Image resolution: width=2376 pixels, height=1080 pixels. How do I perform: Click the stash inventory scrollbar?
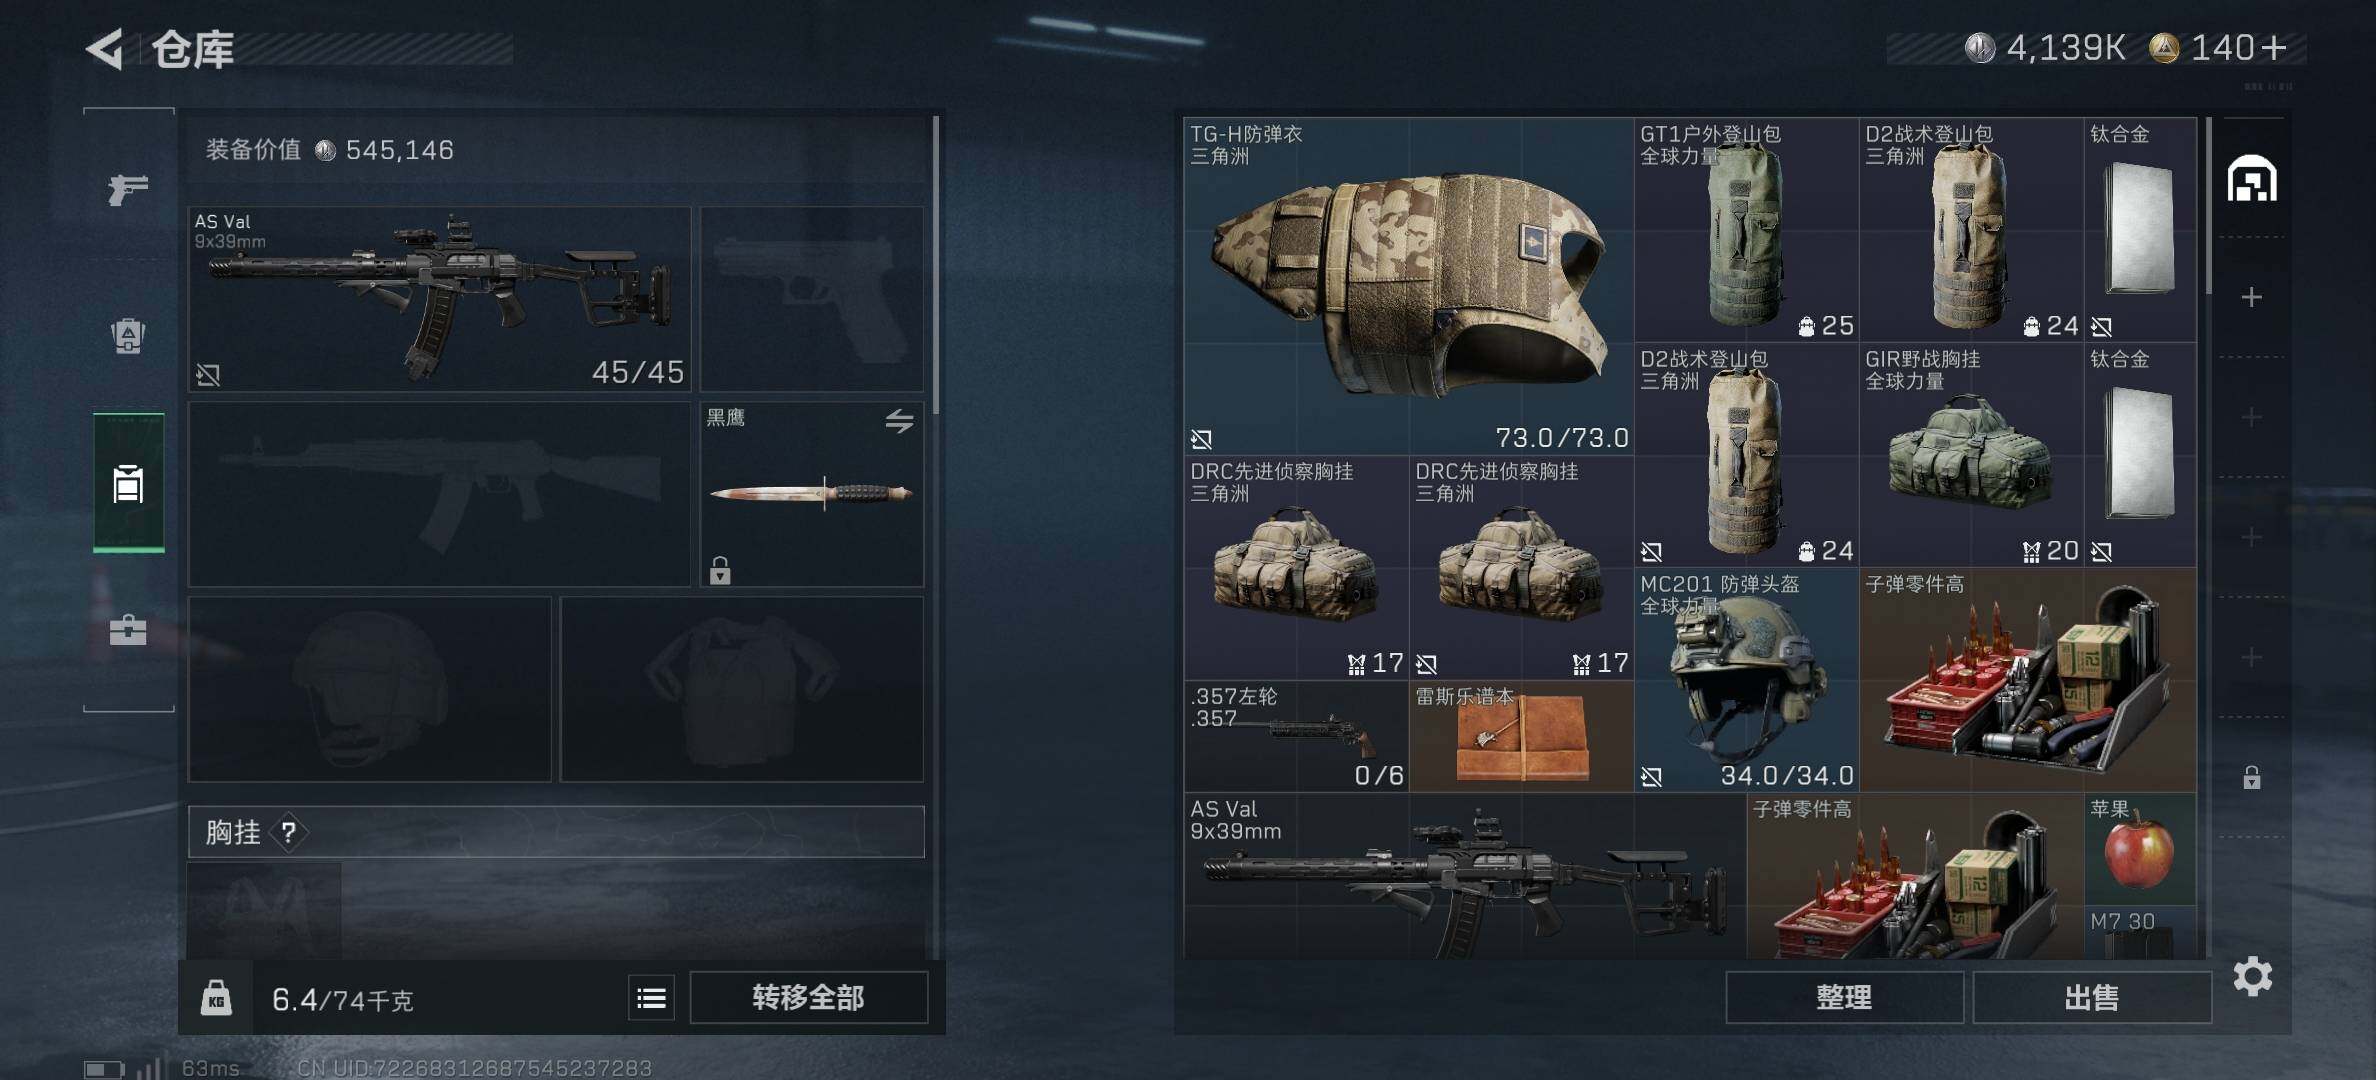[x=2207, y=207]
